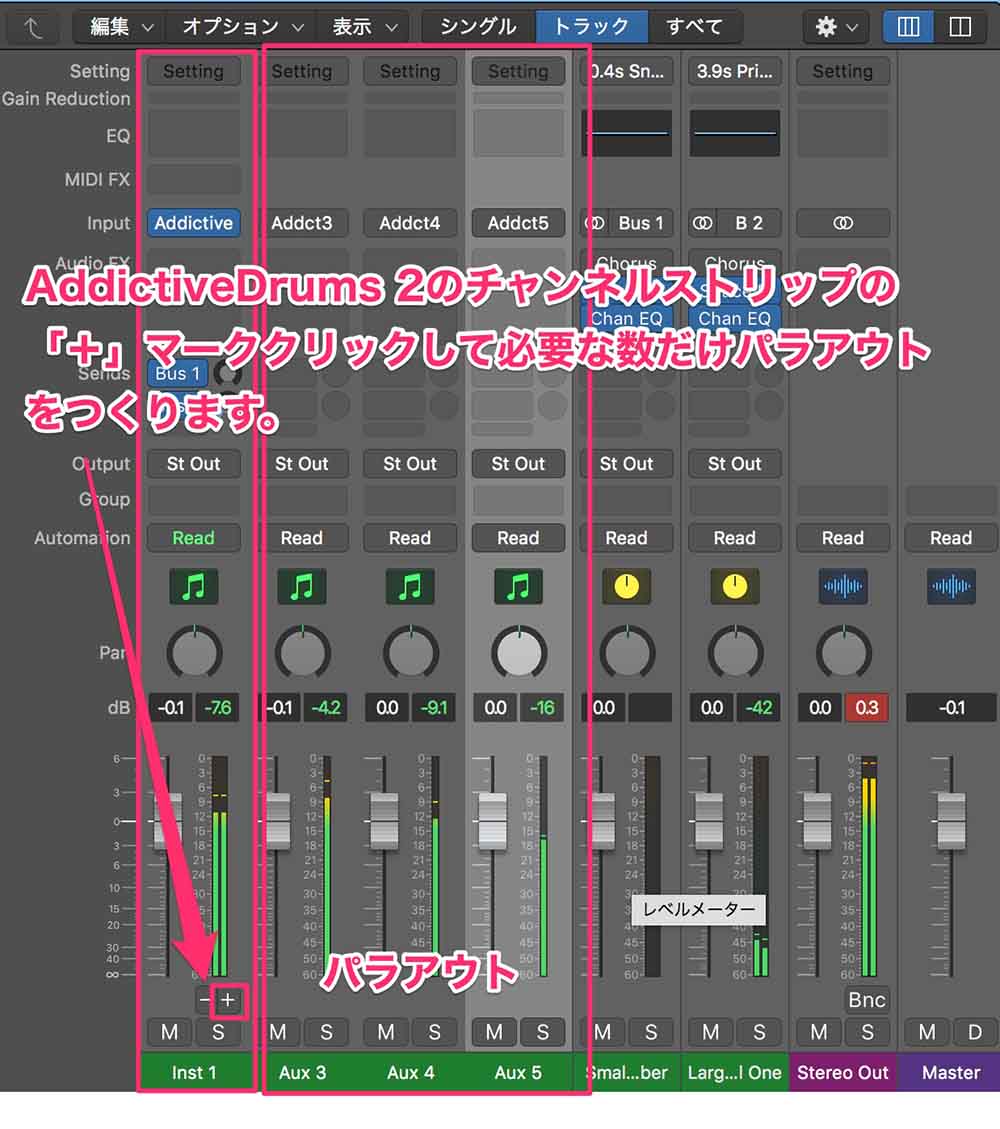The image size is (1000, 1129).
Task: Click the Master waveform icon
Action: tap(951, 587)
